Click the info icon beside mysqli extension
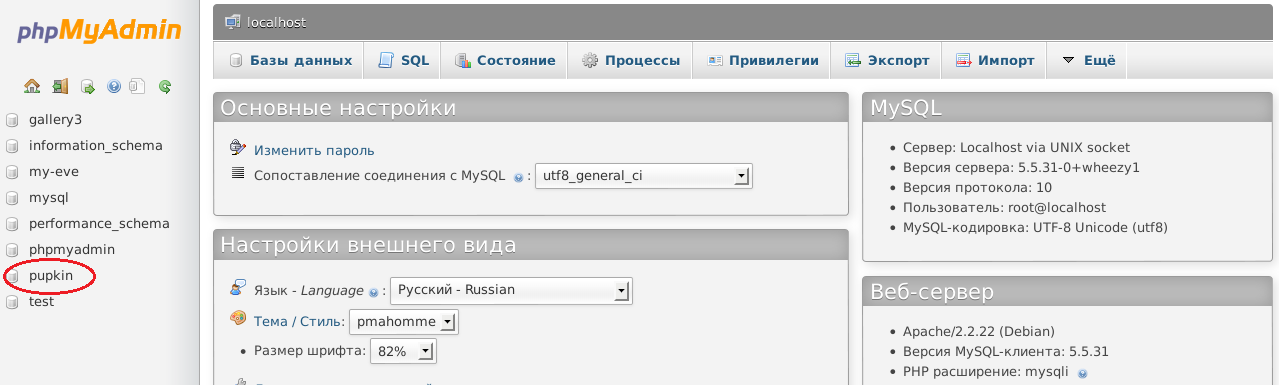The height and width of the screenshot is (385, 1279). tap(1082, 373)
